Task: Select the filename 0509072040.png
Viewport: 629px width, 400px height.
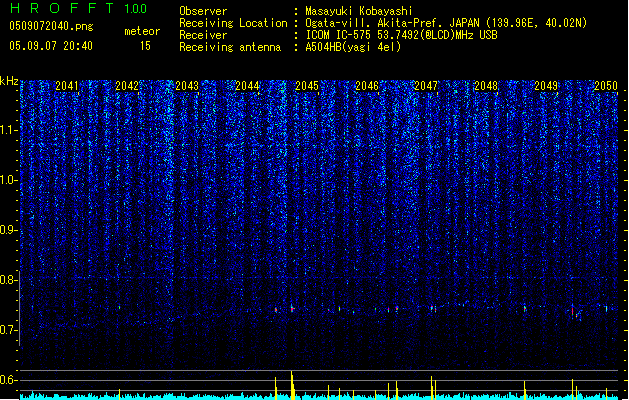Action: pyautogui.click(x=51, y=26)
